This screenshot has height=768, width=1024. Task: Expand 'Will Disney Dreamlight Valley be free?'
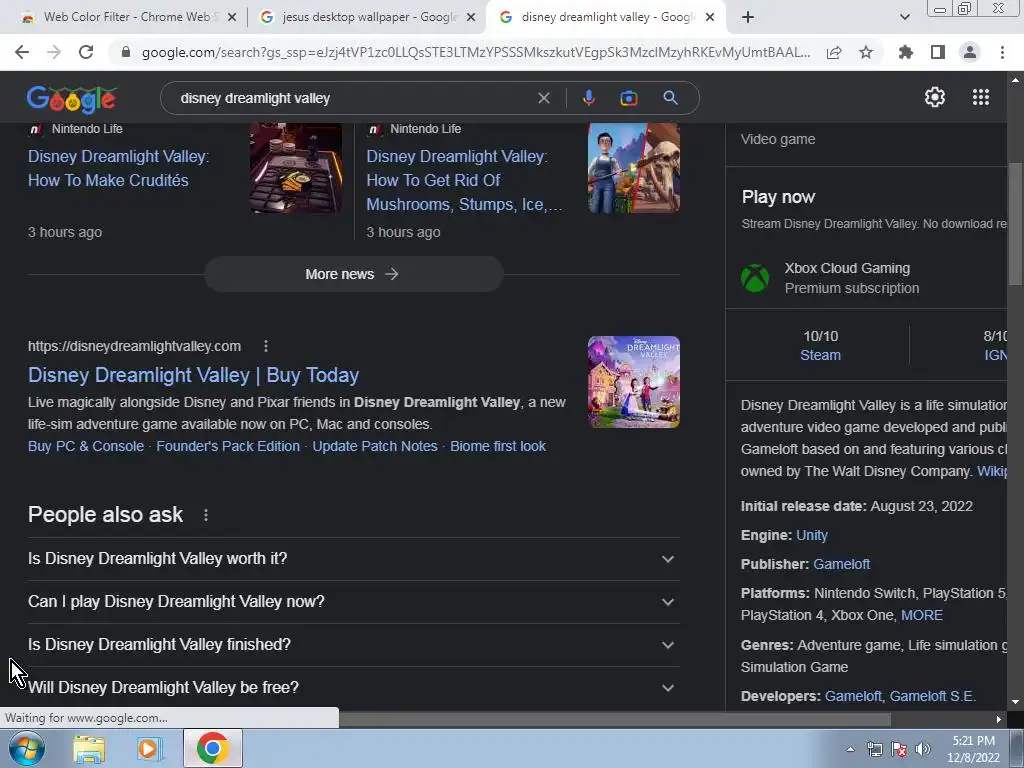(353, 688)
